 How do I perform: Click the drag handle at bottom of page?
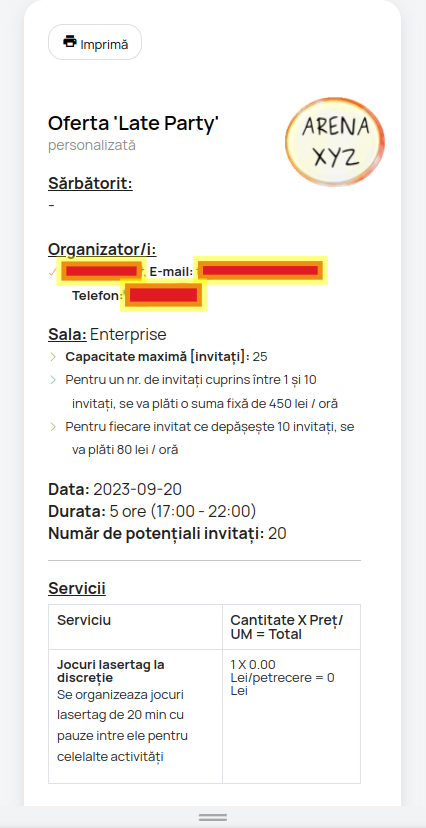pos(213,817)
